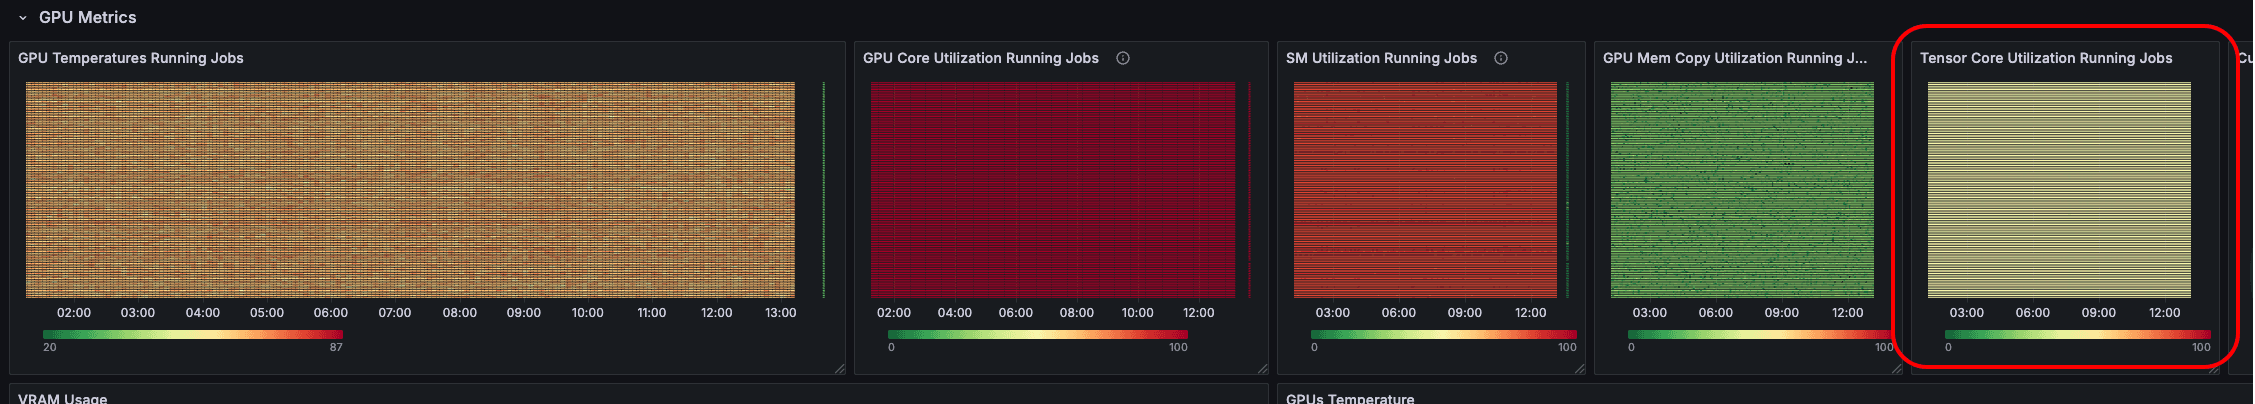Click the GPU Temperatures heatmap

point(410,190)
